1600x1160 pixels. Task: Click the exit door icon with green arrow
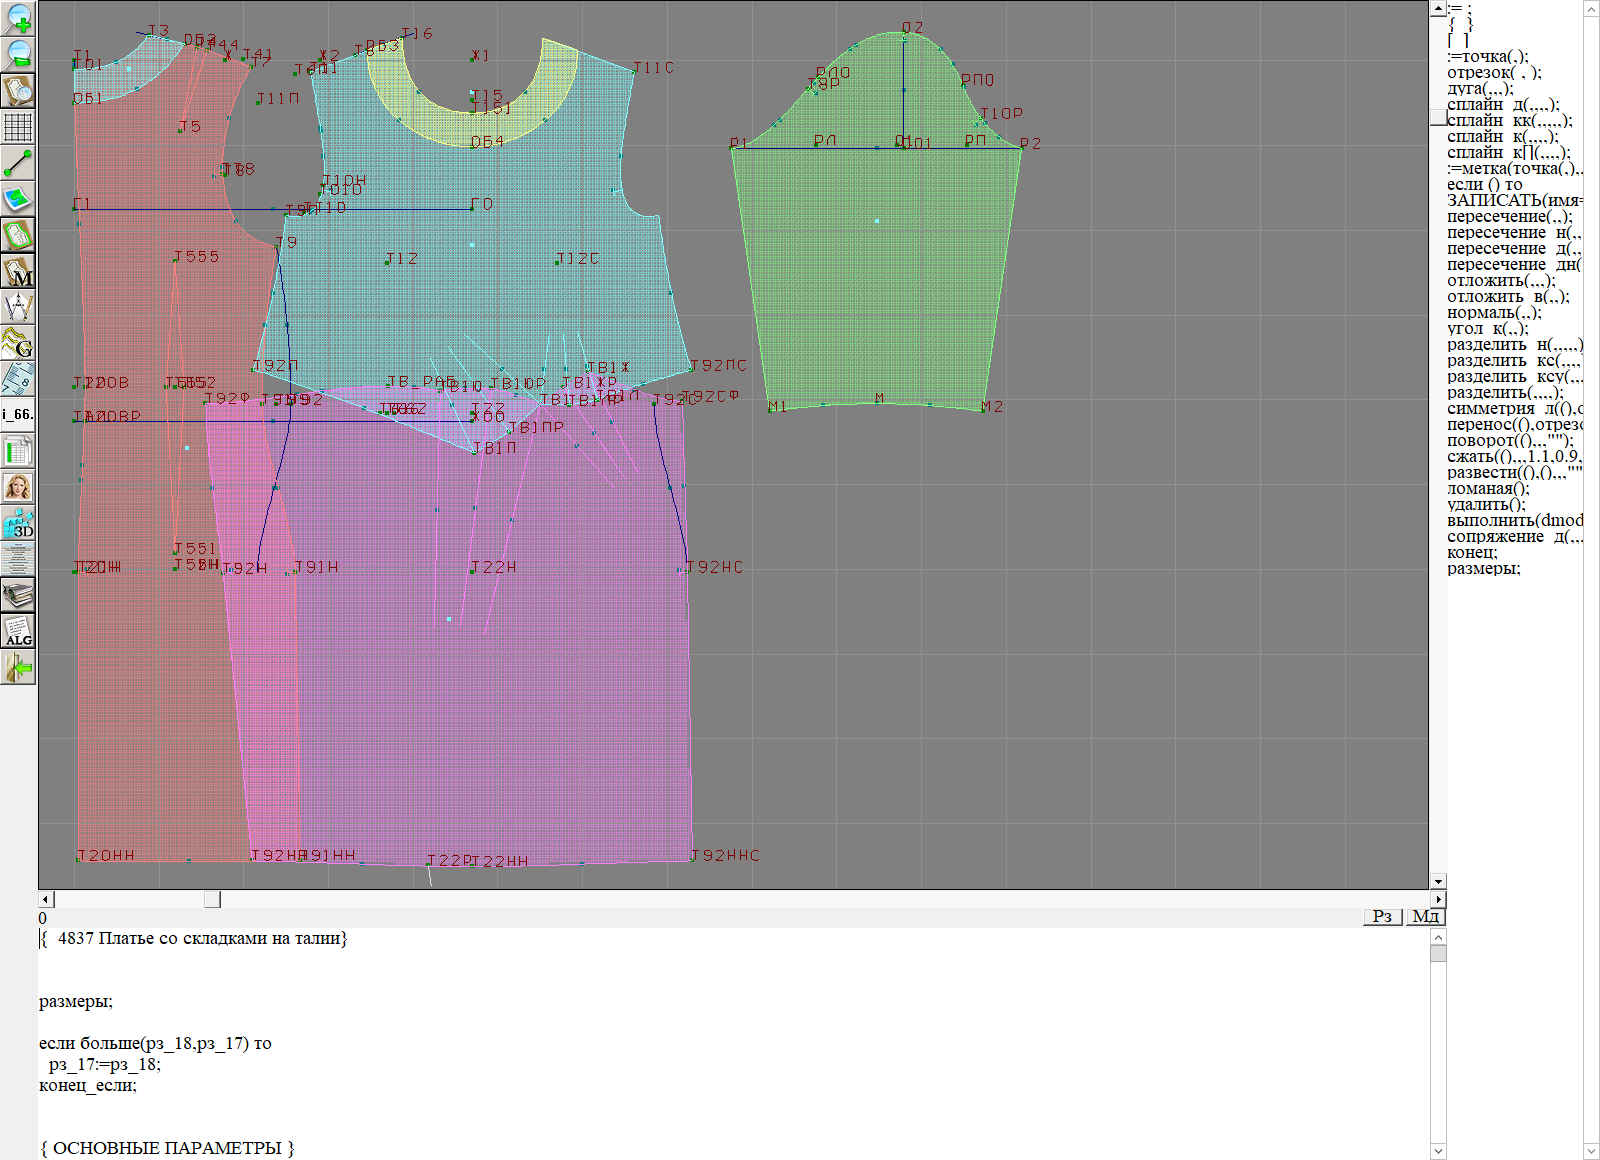18,667
